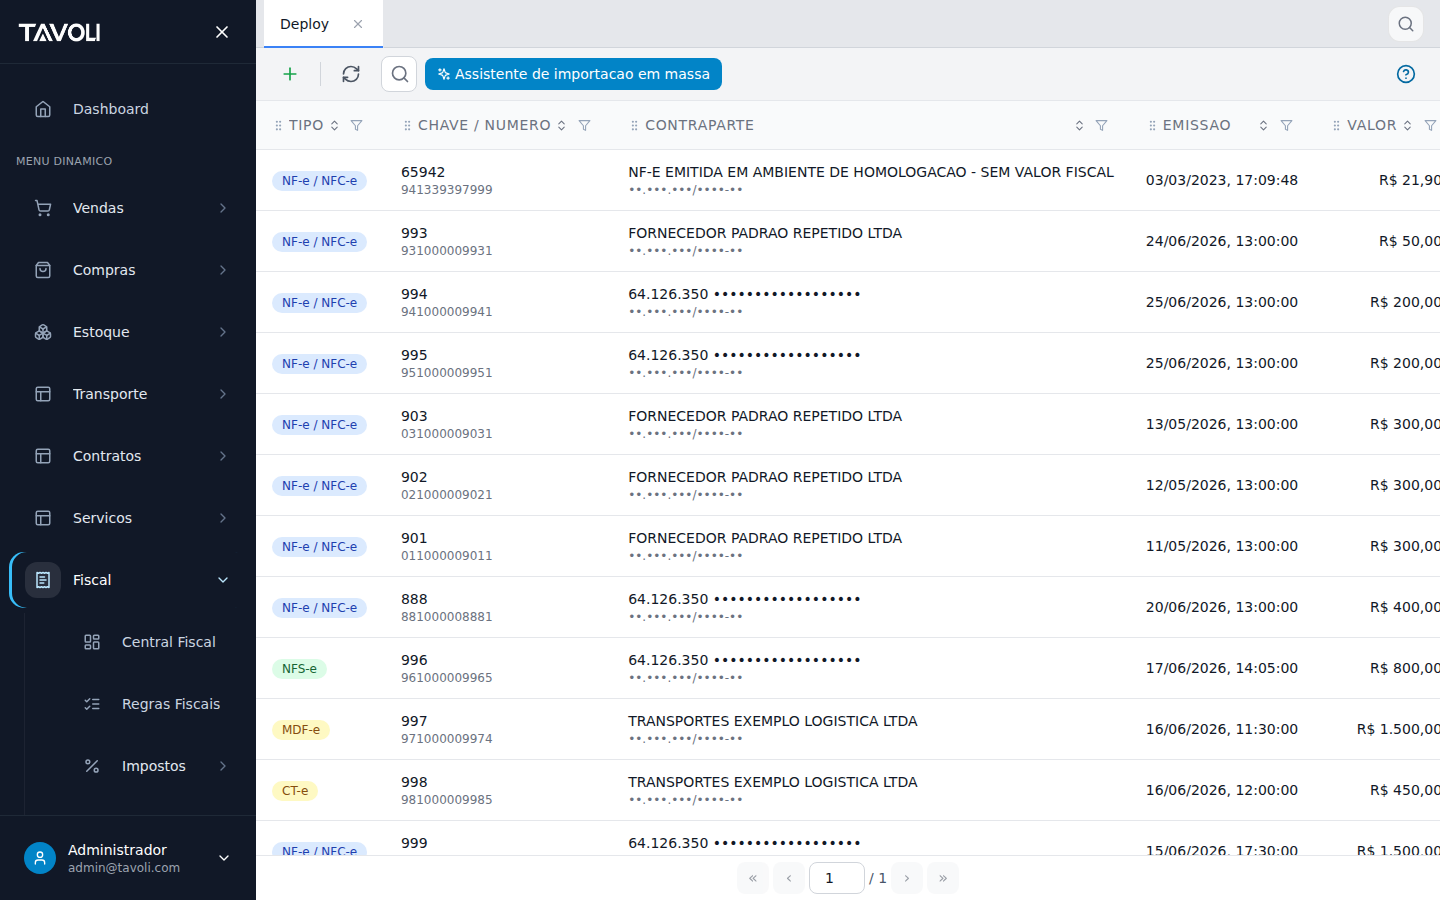The height and width of the screenshot is (900, 1440).
Task: Expand the Transporte submenu chevron
Action: pyautogui.click(x=223, y=394)
